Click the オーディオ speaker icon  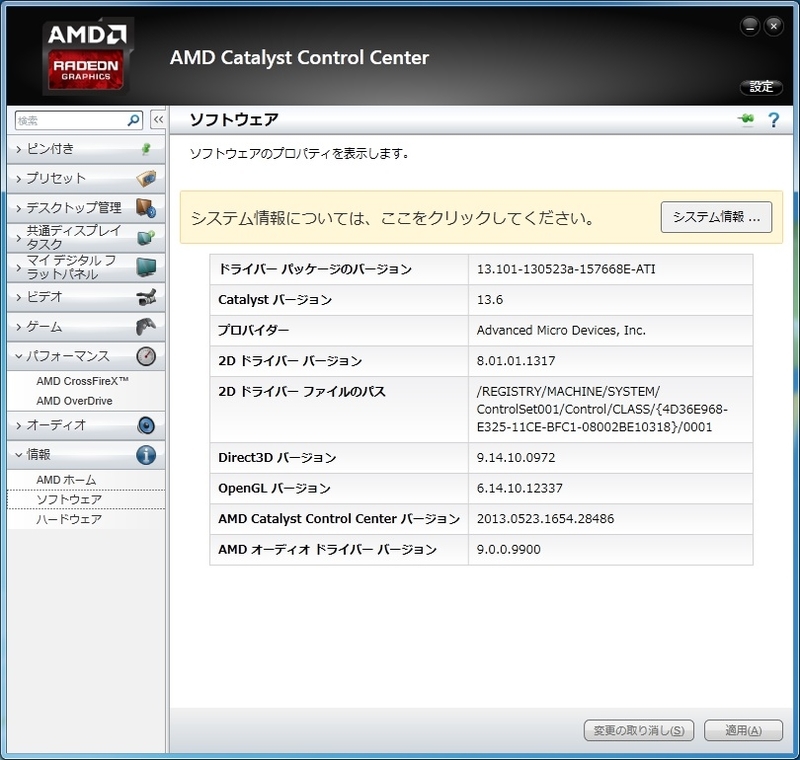click(x=146, y=425)
